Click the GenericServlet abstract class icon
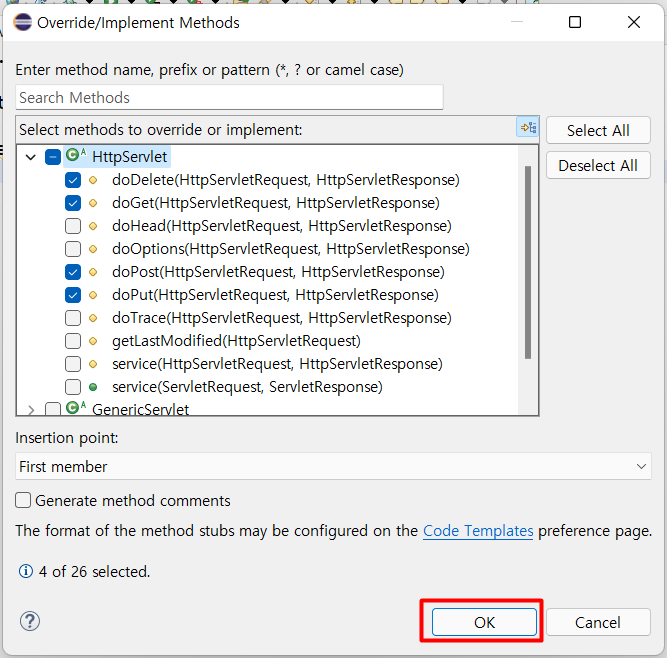667x658 pixels. click(x=76, y=407)
